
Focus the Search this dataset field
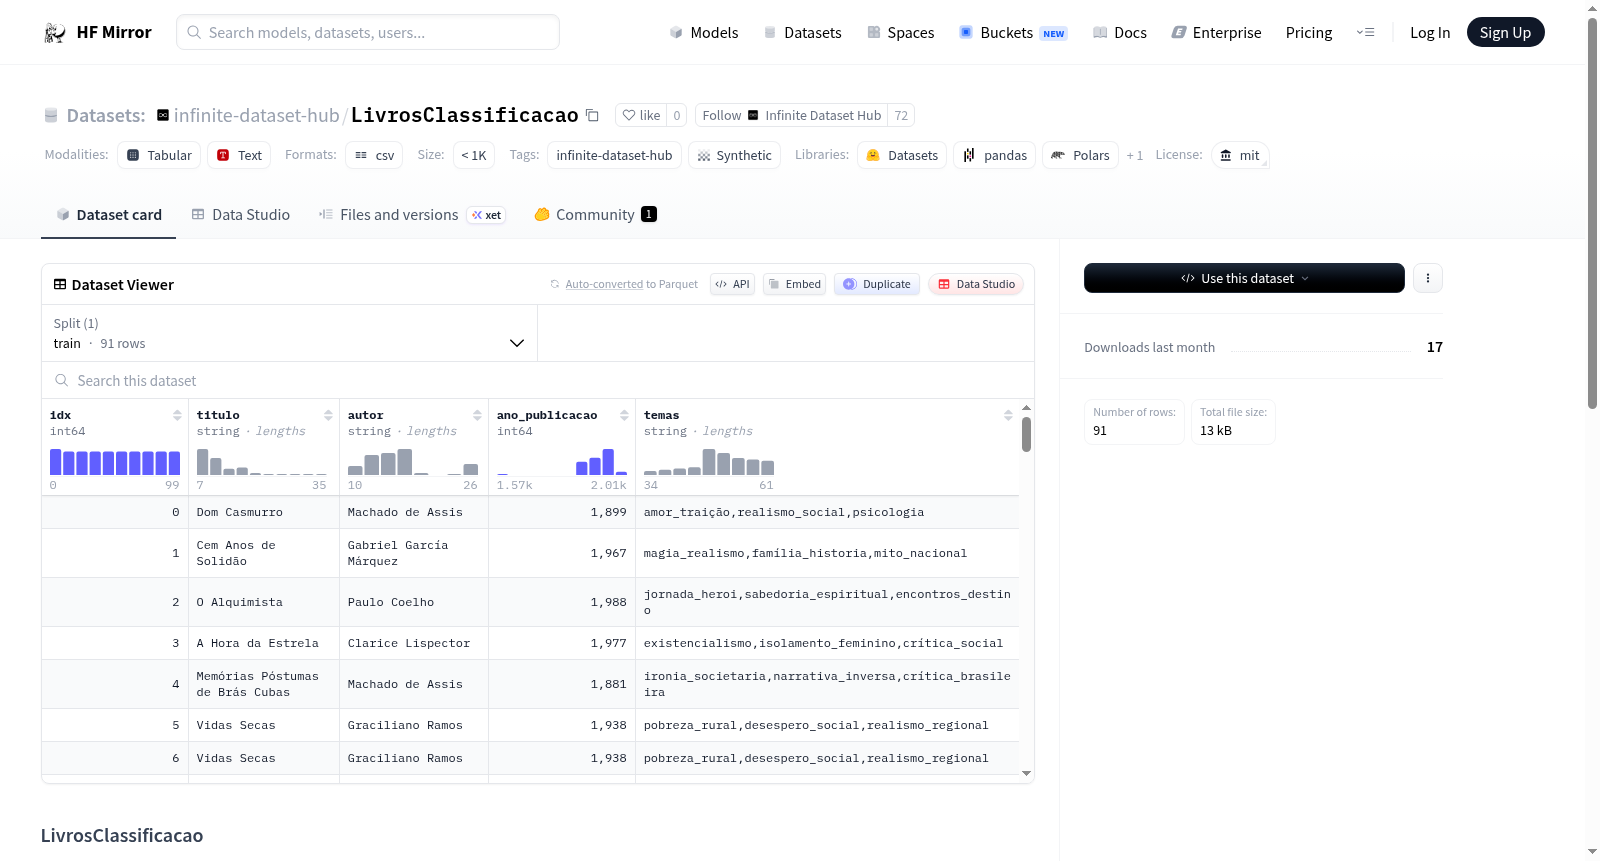tap(538, 380)
